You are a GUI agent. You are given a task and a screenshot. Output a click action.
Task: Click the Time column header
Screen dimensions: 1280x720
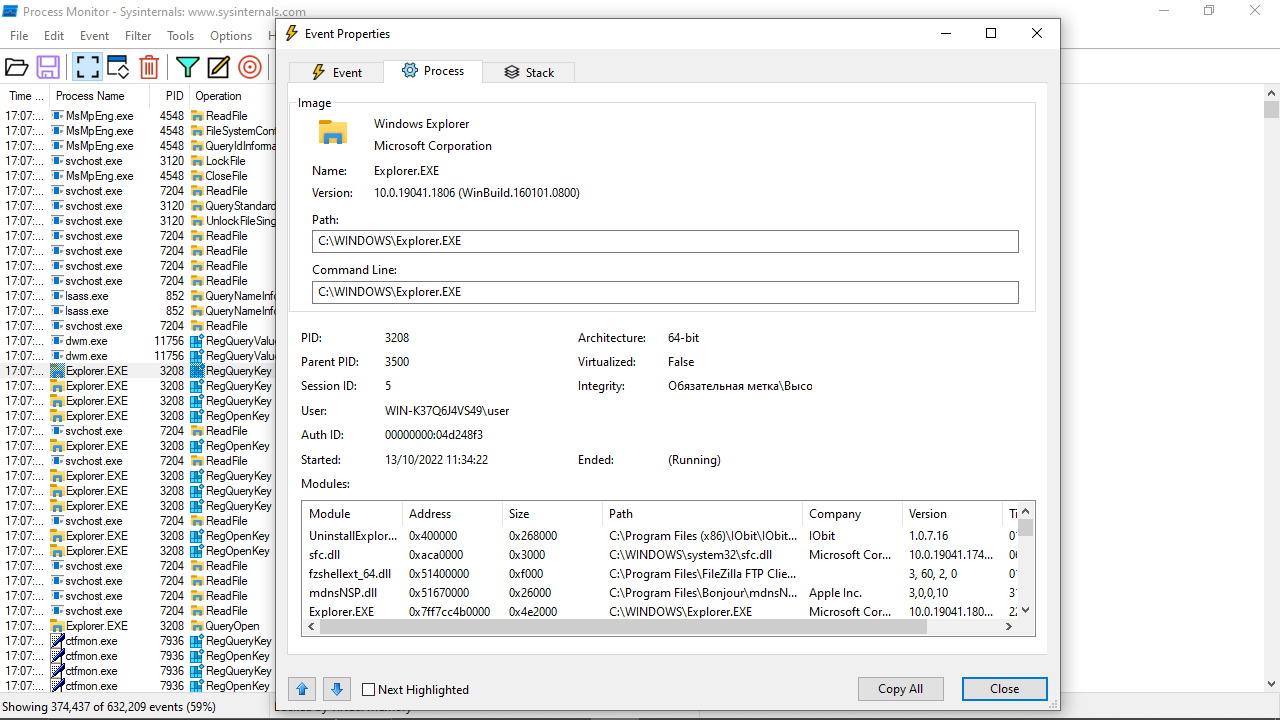tap(25, 96)
